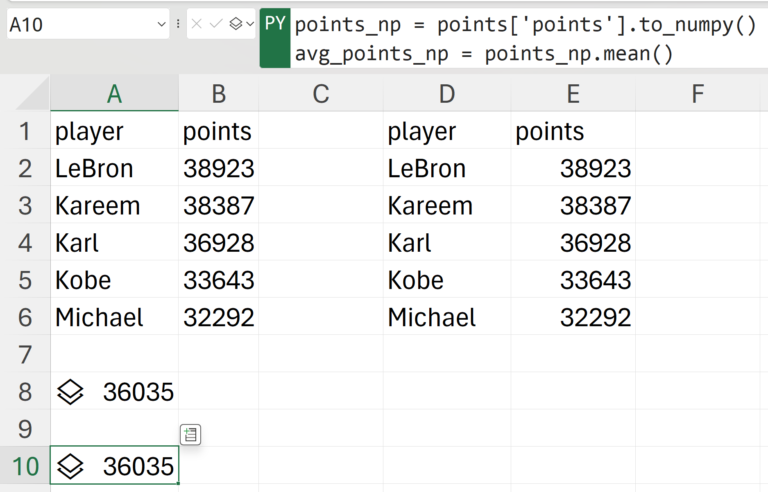Image resolution: width=768 pixels, height=492 pixels.
Task: Click the insert row floating icon
Action: 190,434
